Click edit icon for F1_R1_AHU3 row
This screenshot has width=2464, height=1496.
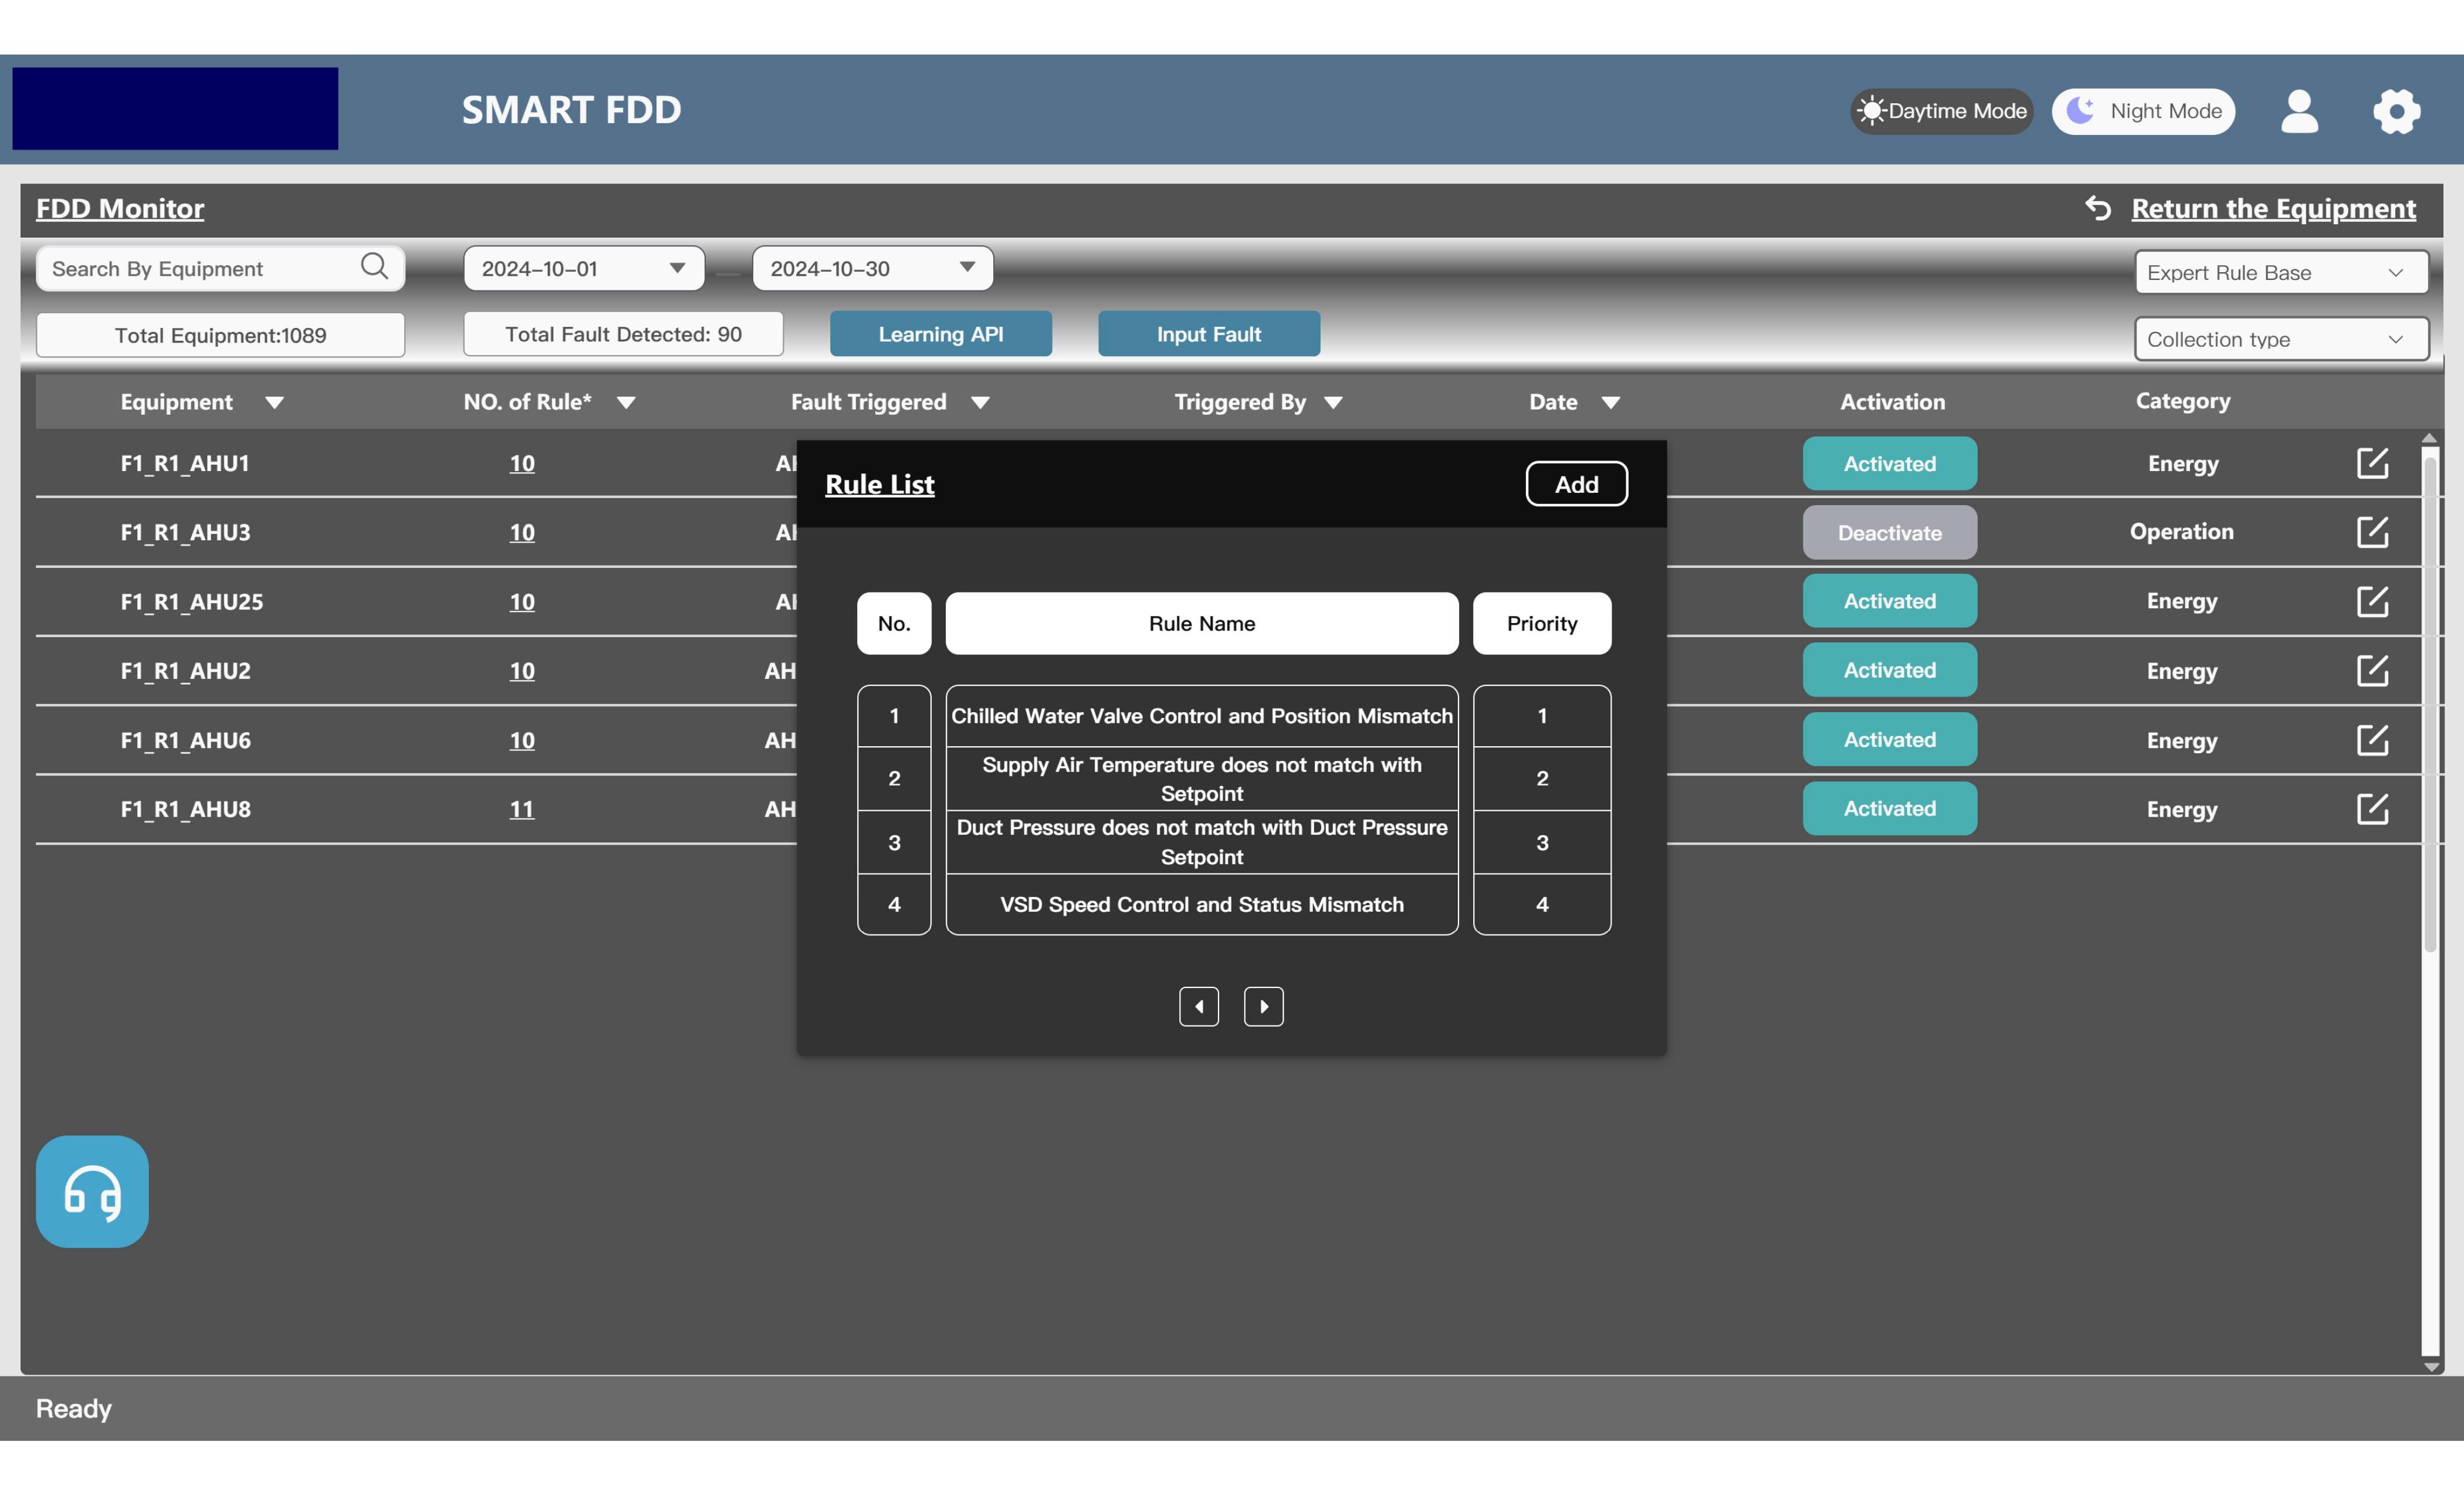click(2371, 532)
